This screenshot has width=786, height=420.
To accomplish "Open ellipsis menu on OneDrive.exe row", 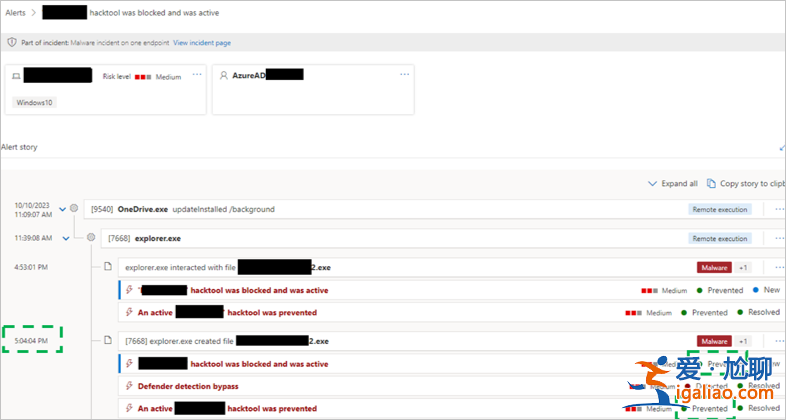I will (x=779, y=209).
